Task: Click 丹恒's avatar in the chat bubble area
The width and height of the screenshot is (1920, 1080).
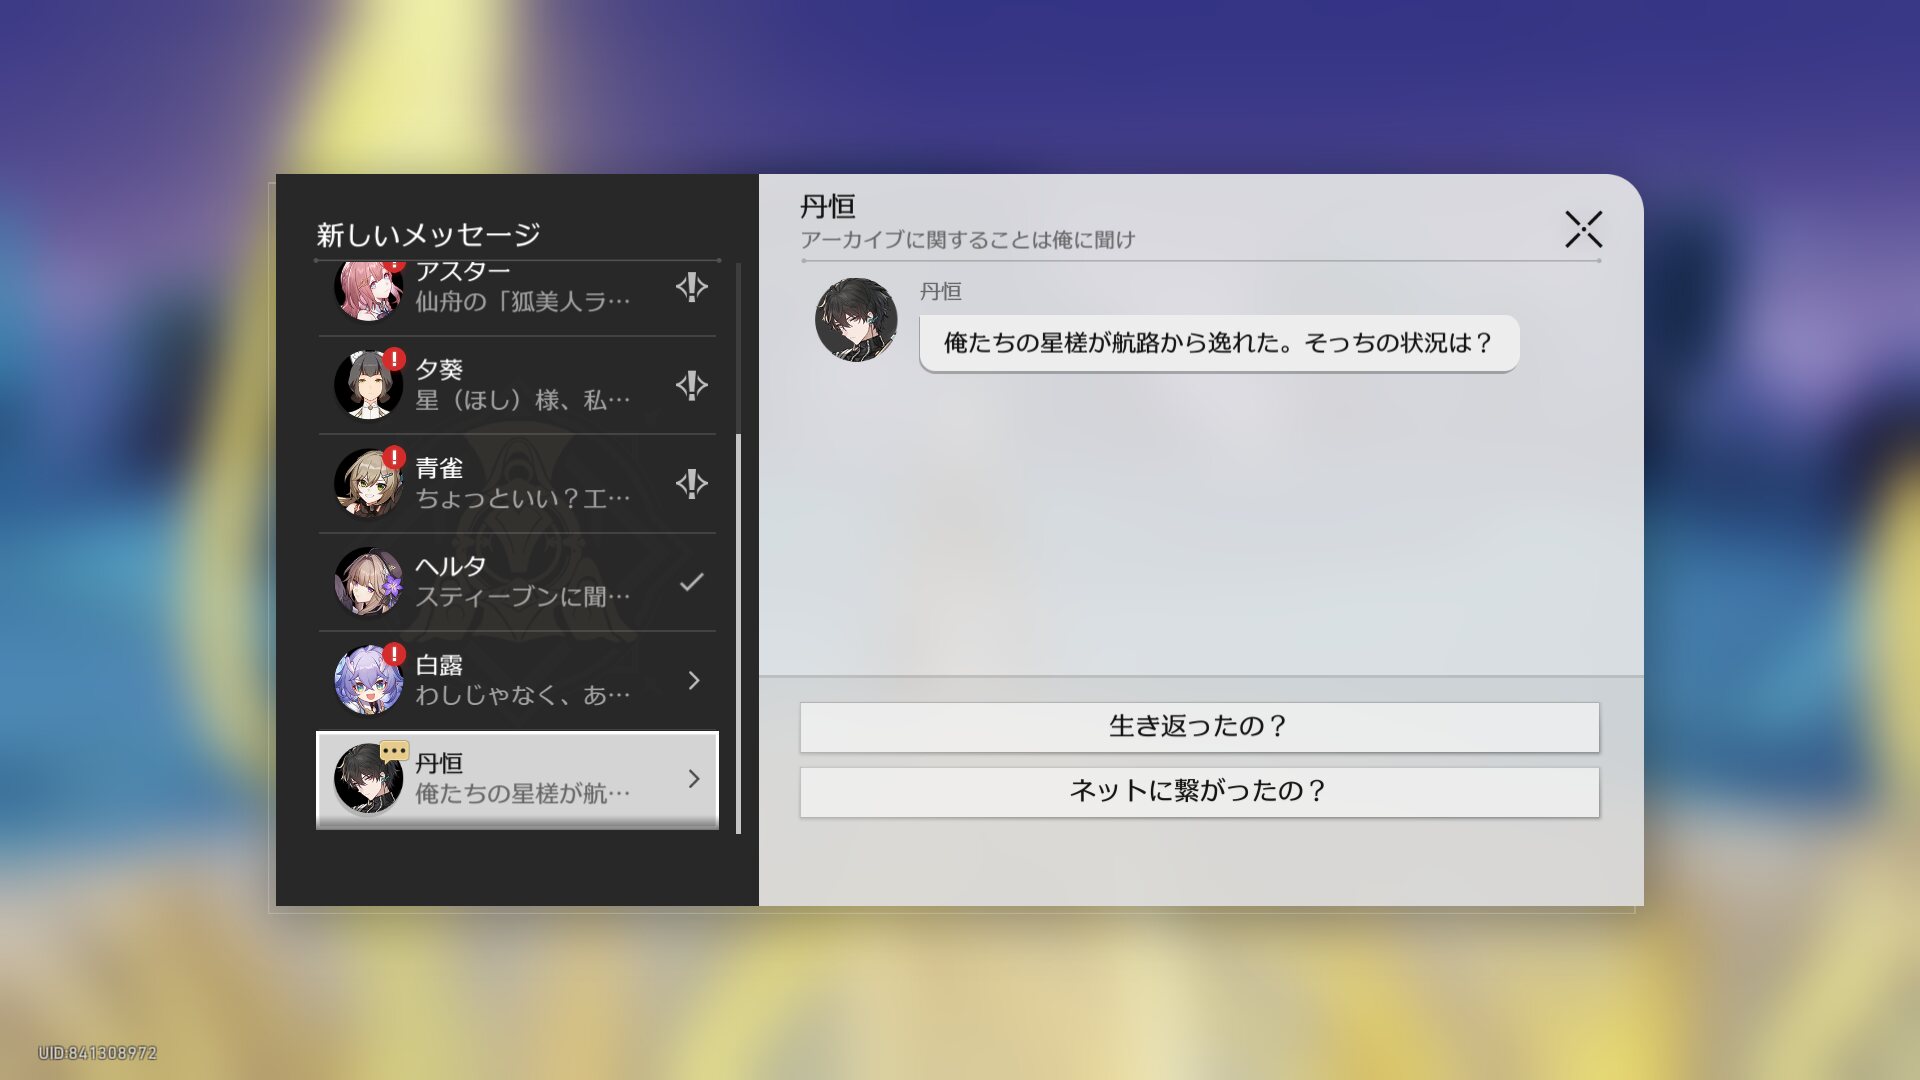Action: 856,320
